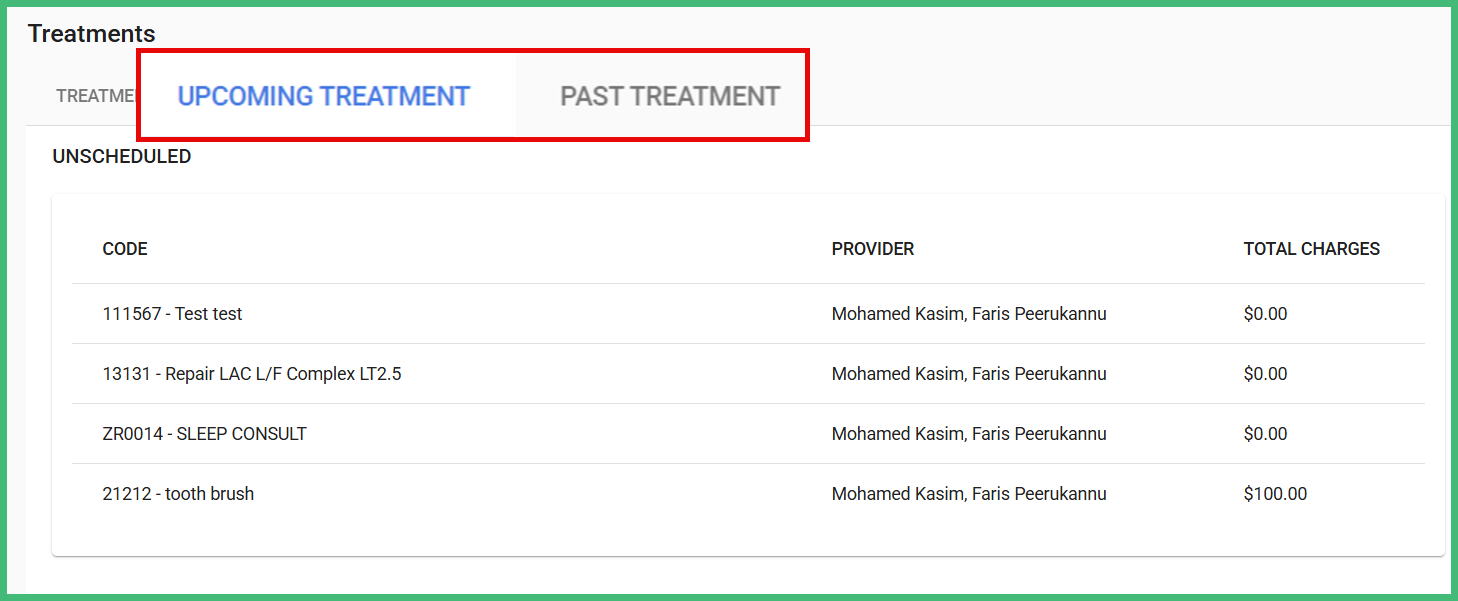This screenshot has height=601, width=1458.
Task: Select the UNSCHEDULED section label
Action: pos(121,156)
